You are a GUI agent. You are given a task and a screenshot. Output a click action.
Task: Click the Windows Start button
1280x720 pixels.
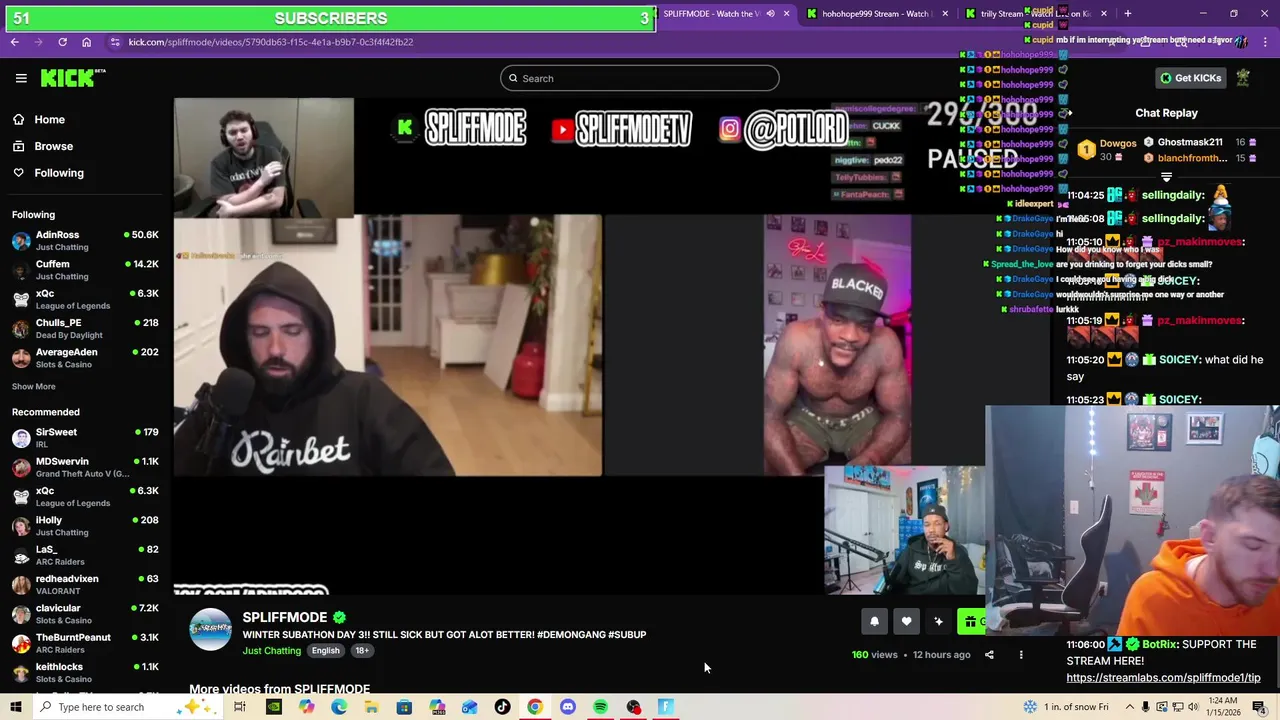point(15,707)
